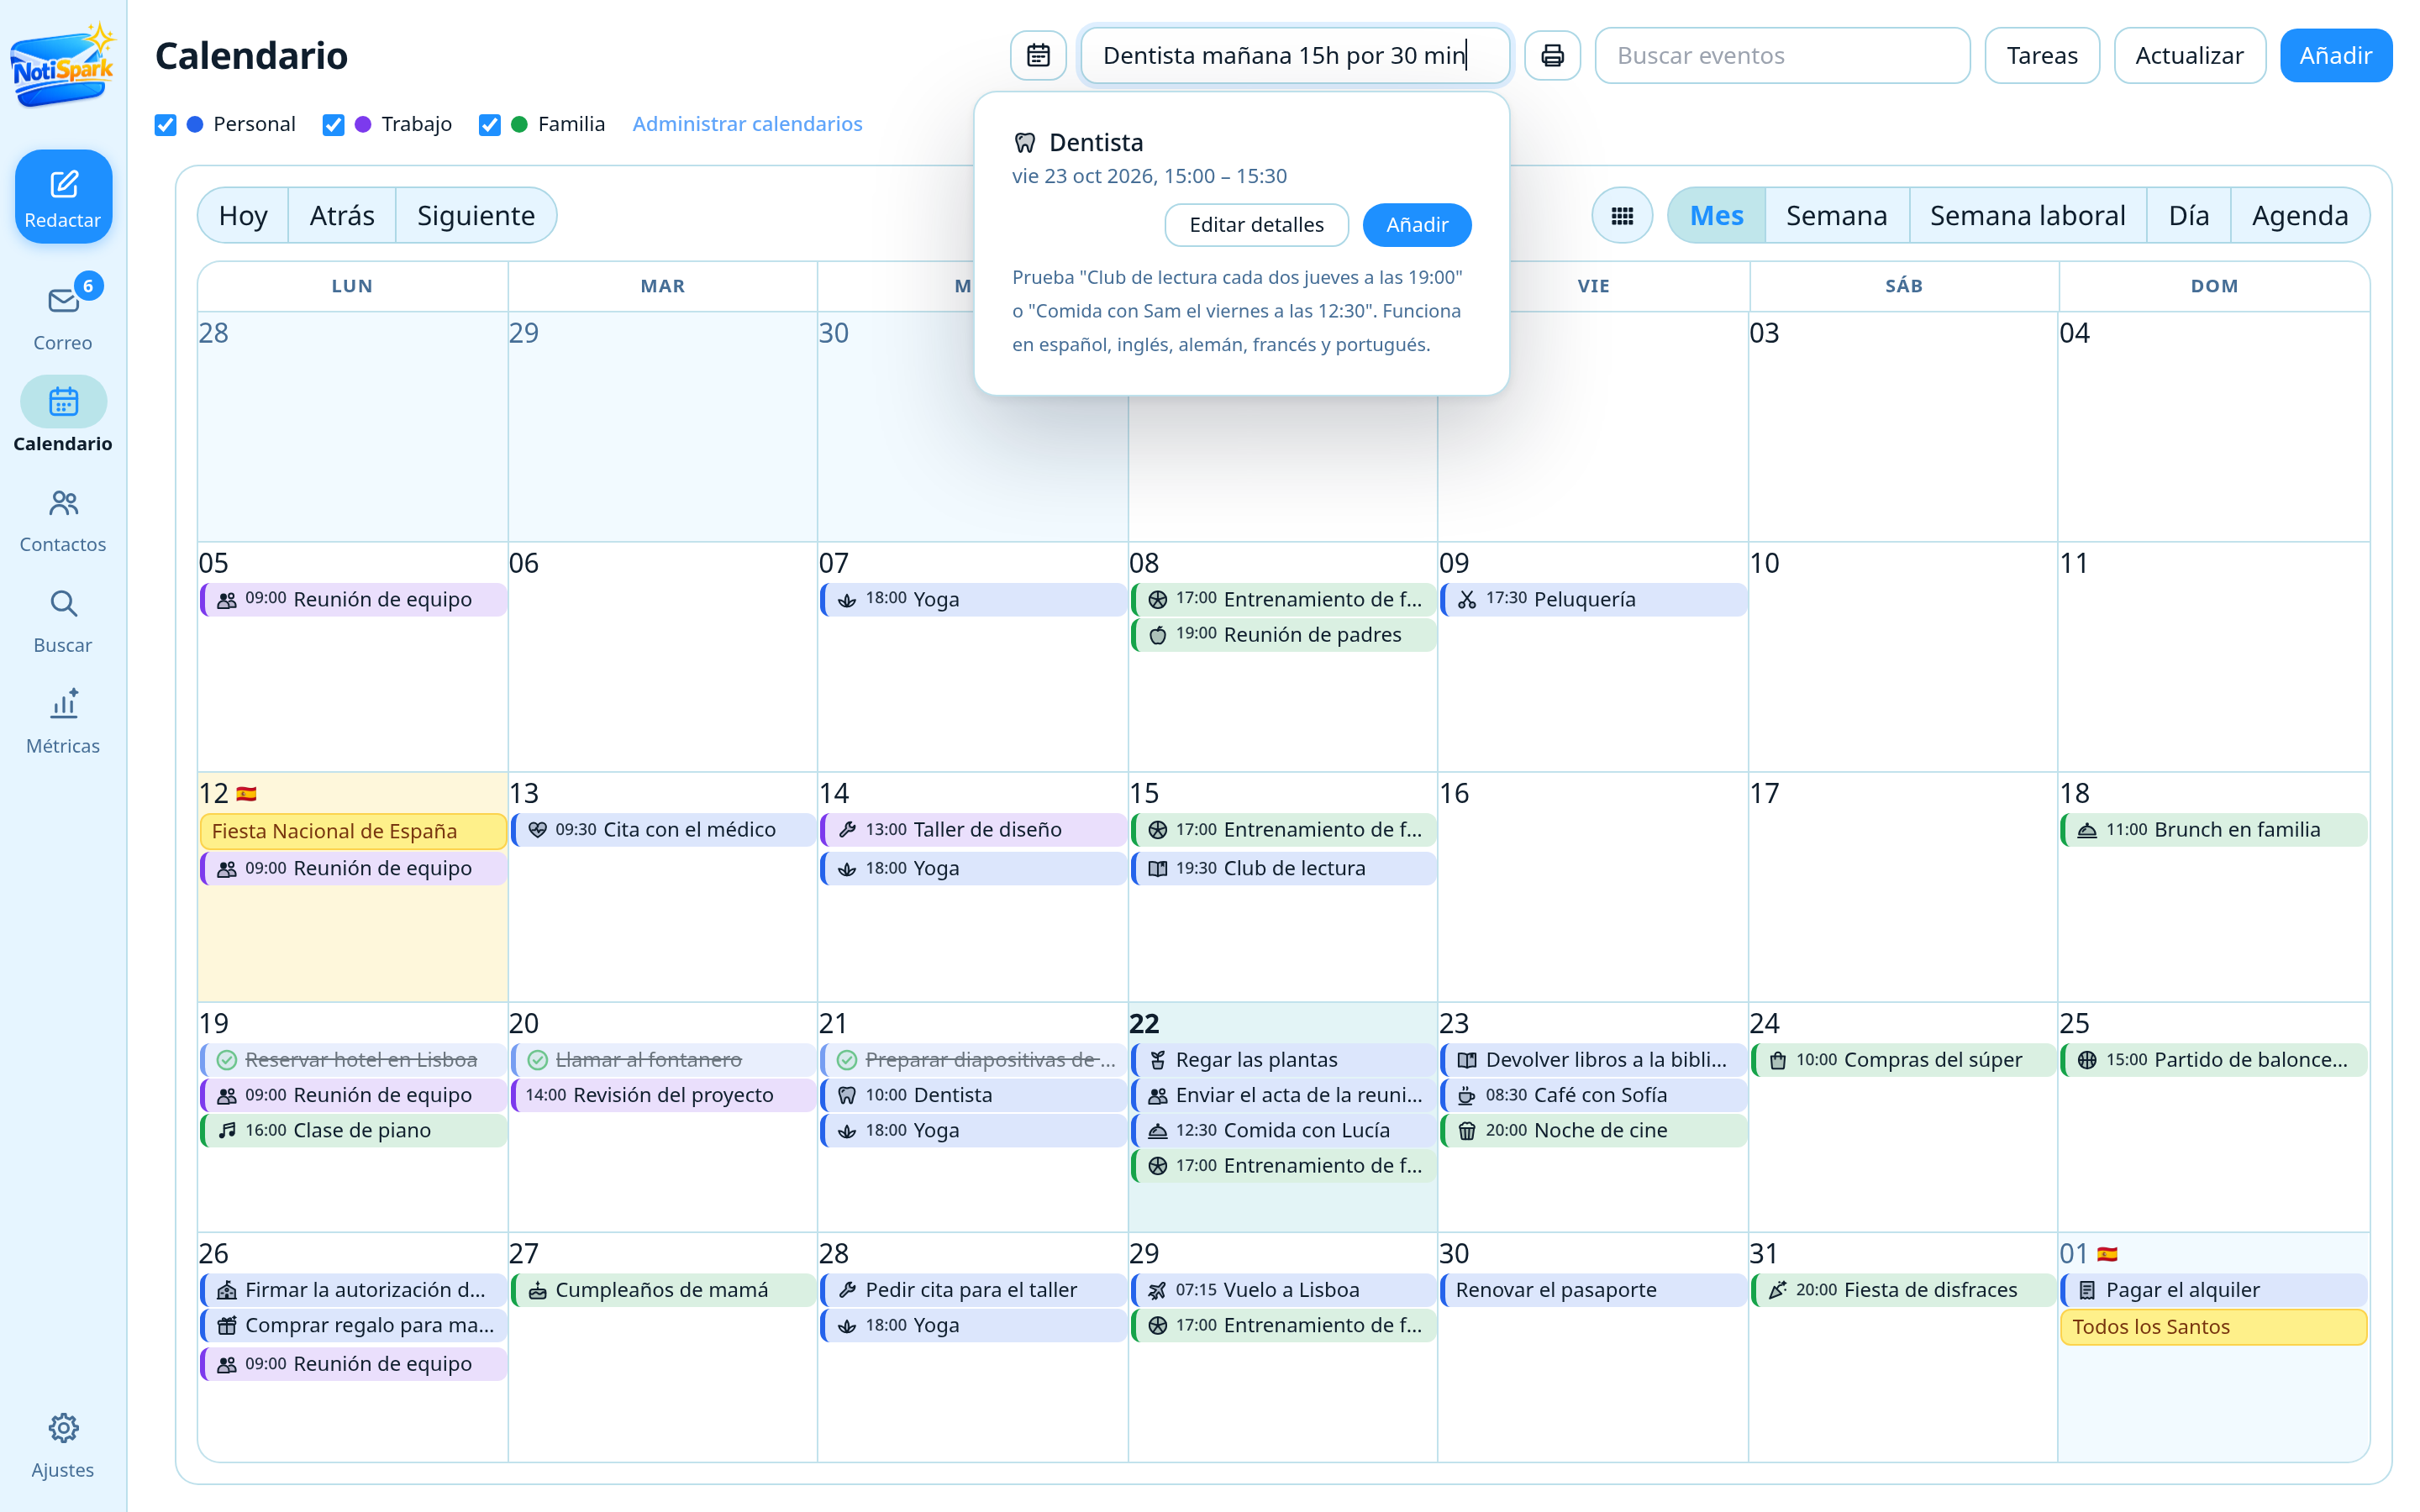Click the calendar icon next to quick-add field
The height and width of the screenshot is (1512, 2420).
click(1038, 55)
